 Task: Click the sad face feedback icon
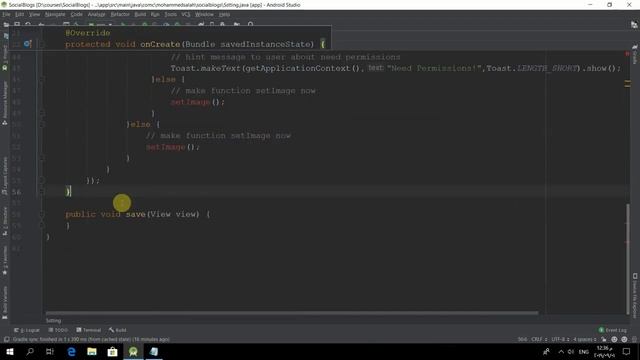[x=624, y=339]
